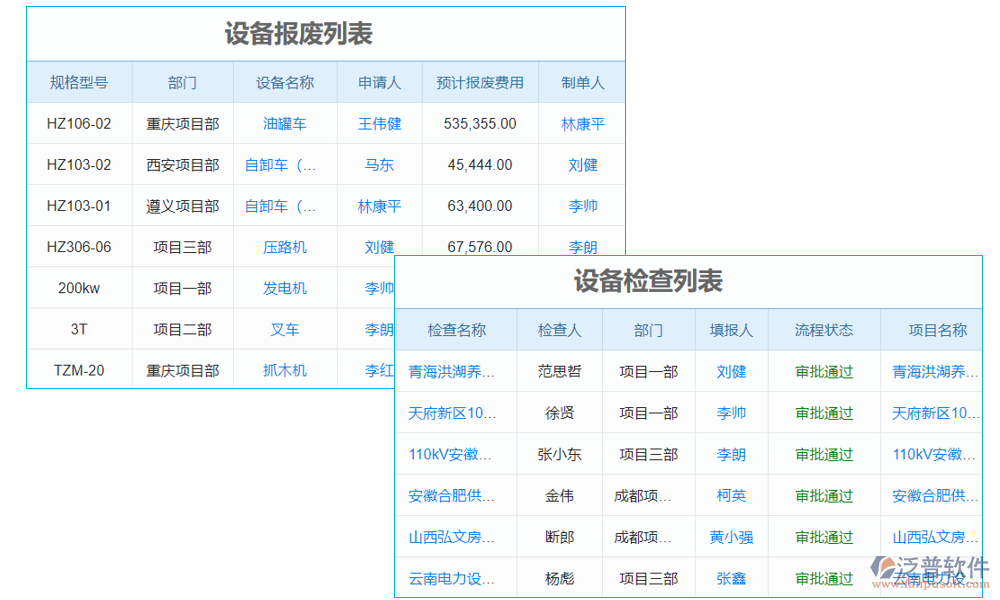The image size is (1000, 600).
Task: Select 填报人 刘健 in inspection list
Action: click(731, 370)
